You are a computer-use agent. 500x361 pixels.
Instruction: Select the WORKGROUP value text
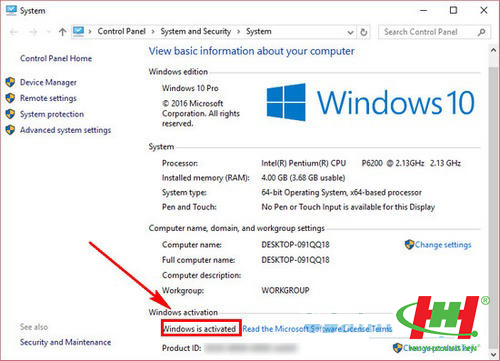[285, 290]
